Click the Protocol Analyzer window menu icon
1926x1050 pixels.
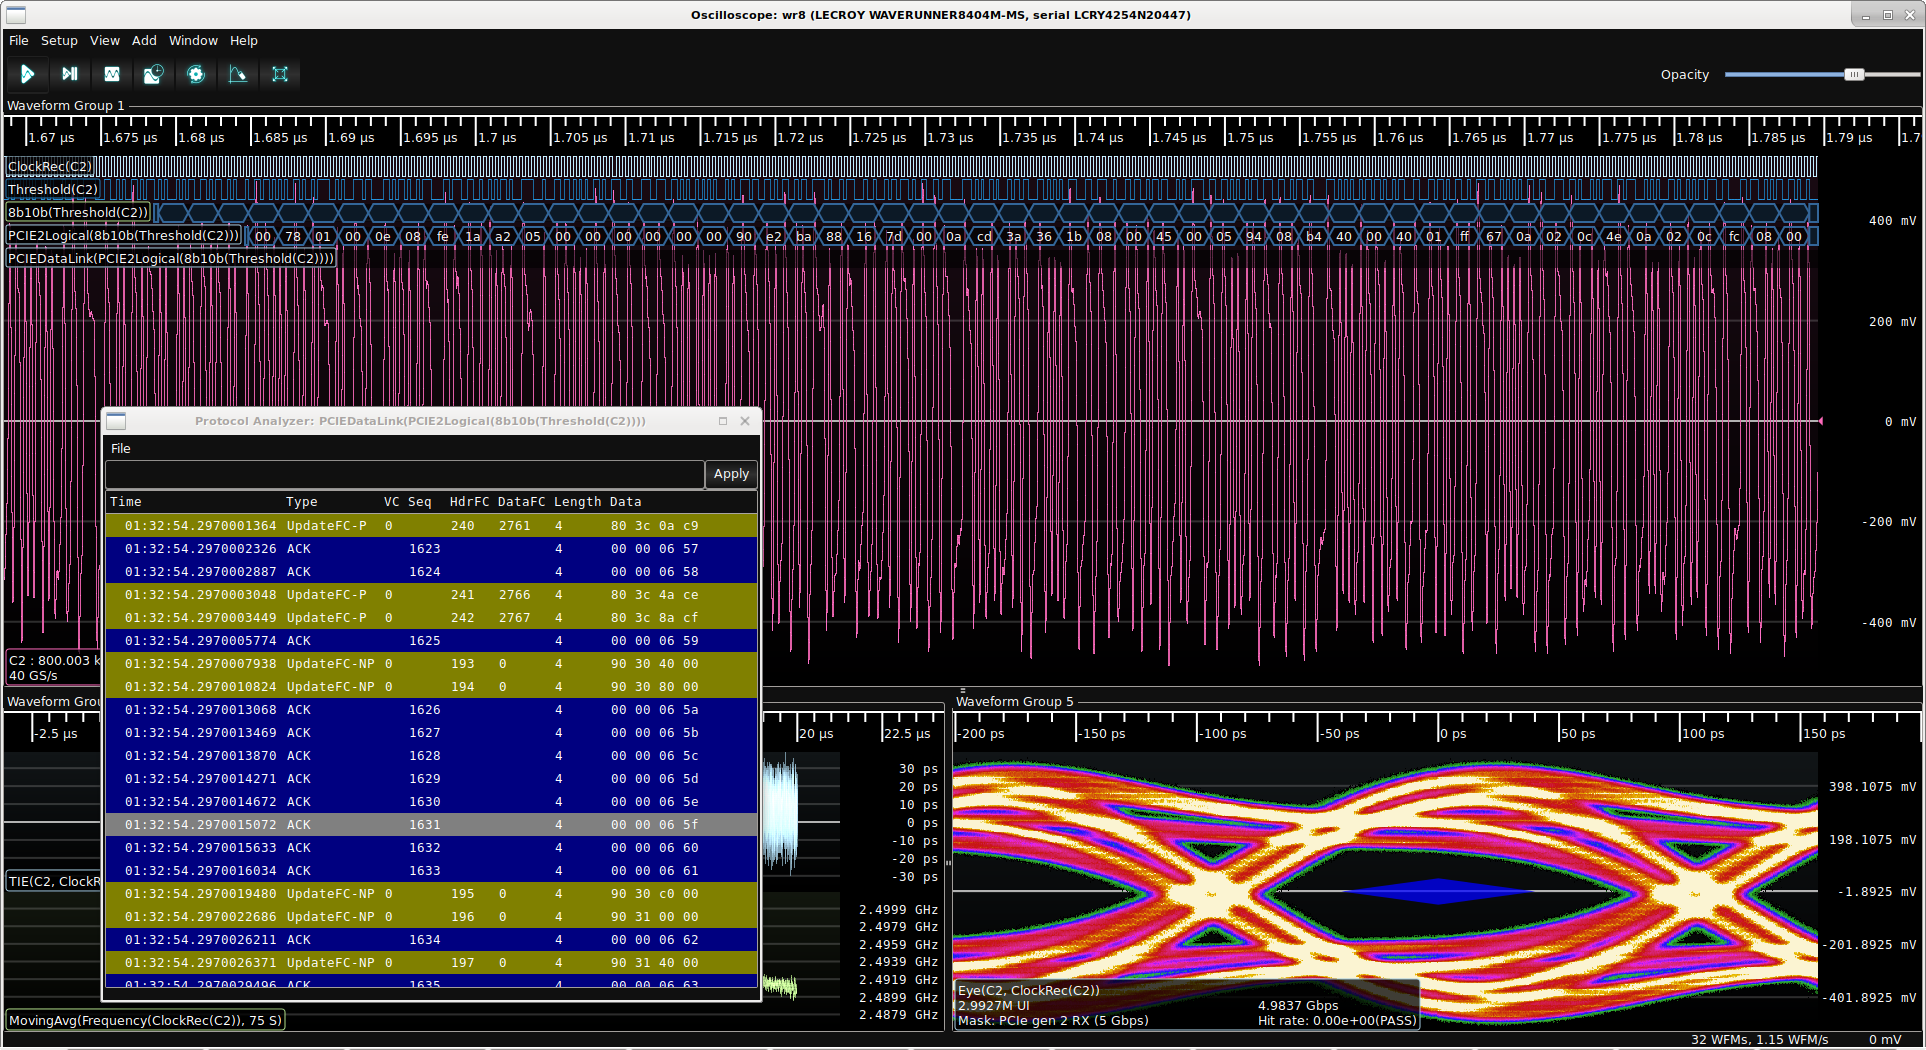[116, 421]
